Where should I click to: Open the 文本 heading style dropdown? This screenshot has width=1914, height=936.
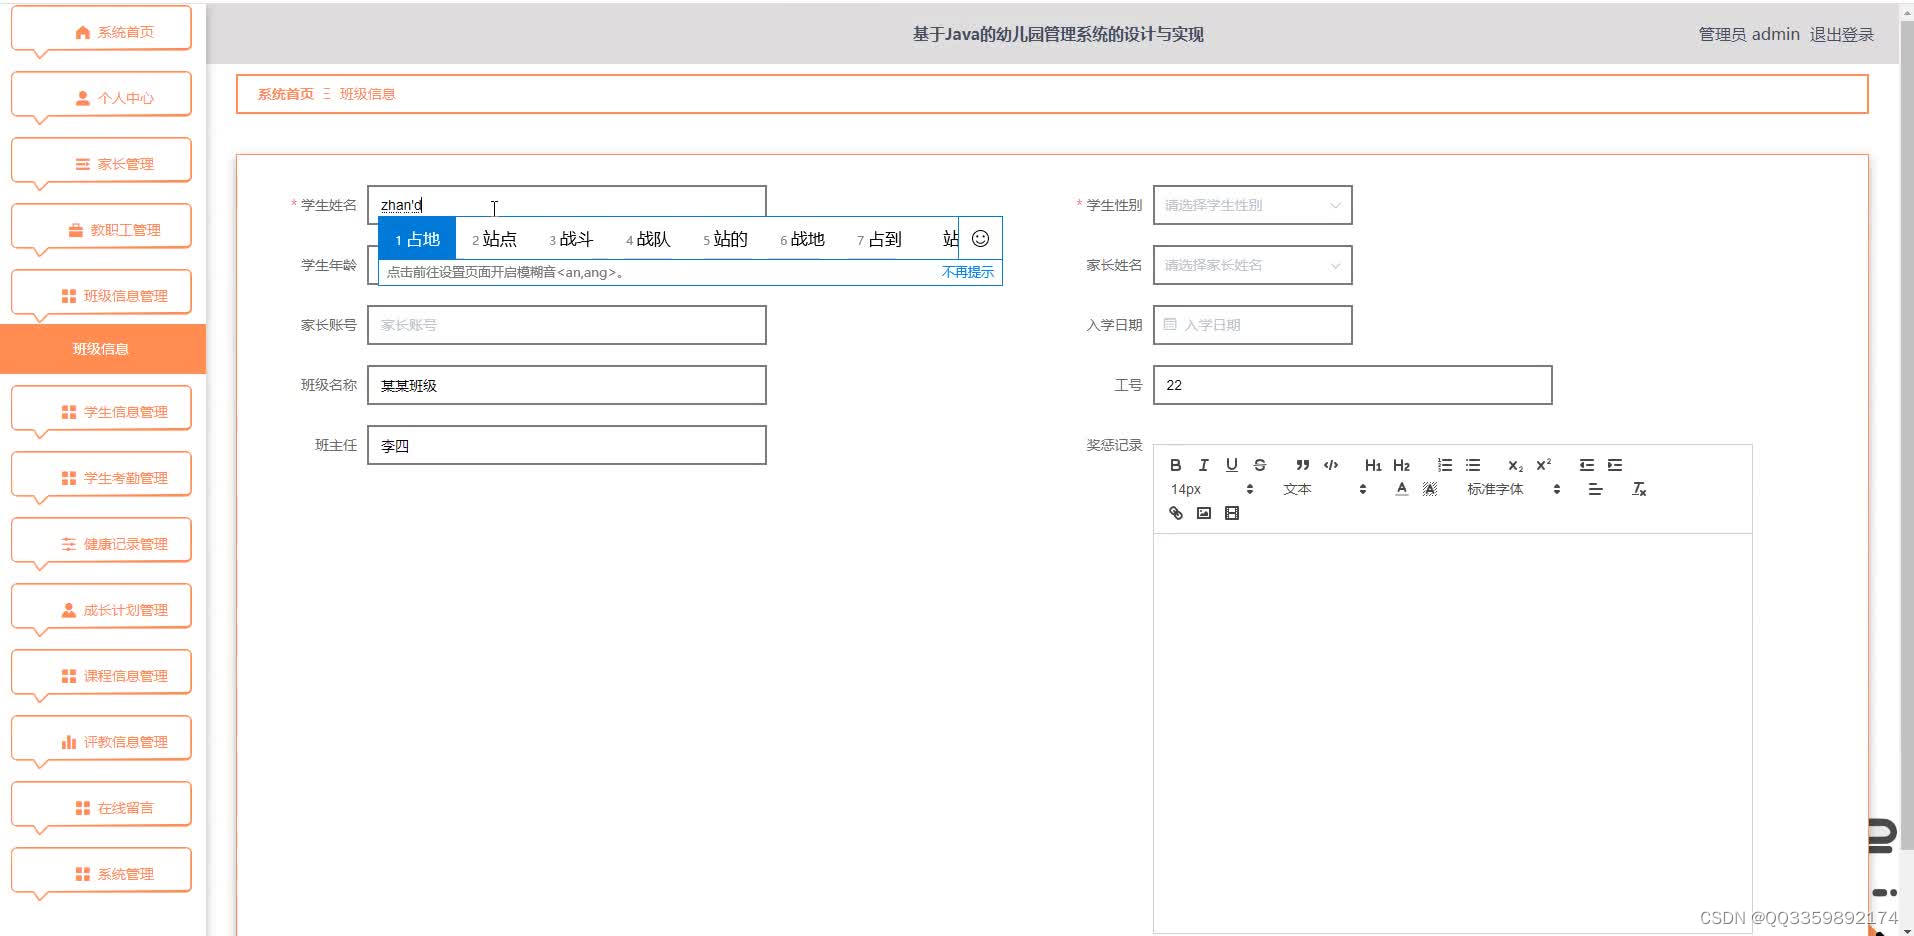point(1324,489)
